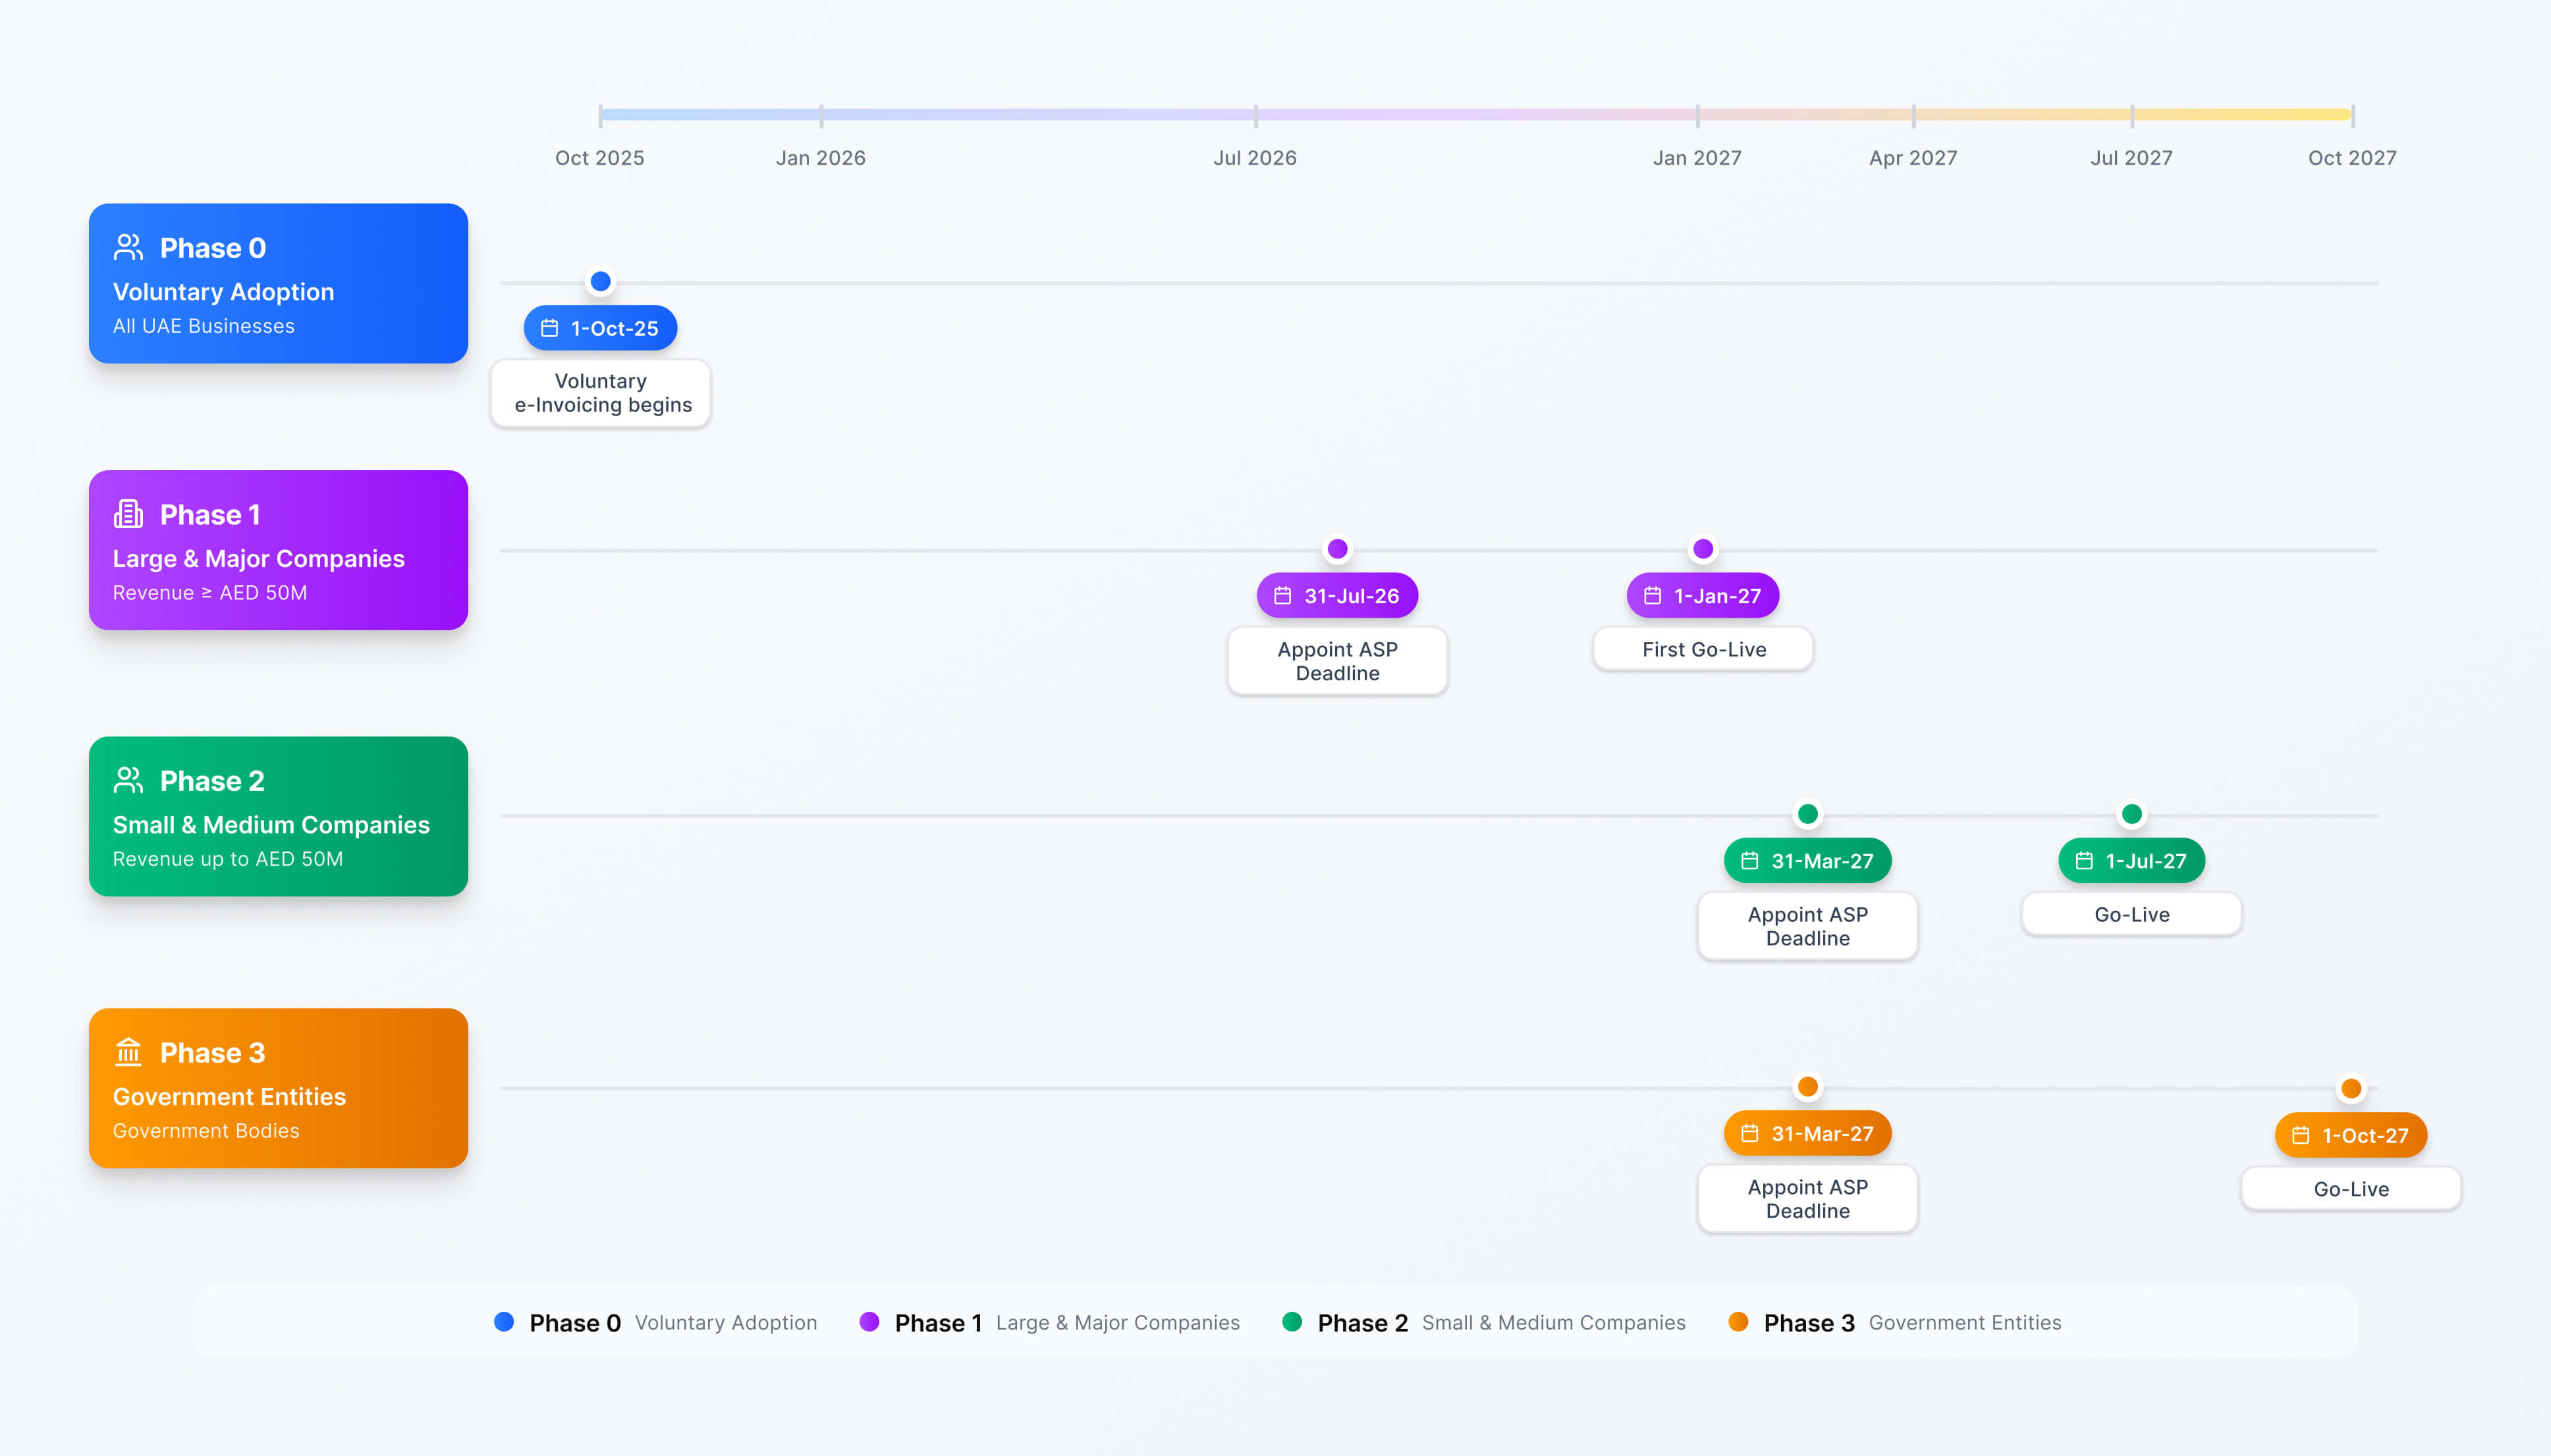This screenshot has width=2551, height=1456.
Task: Click the Appoint ASP Deadline label on Phase 2
Action: (1806, 926)
